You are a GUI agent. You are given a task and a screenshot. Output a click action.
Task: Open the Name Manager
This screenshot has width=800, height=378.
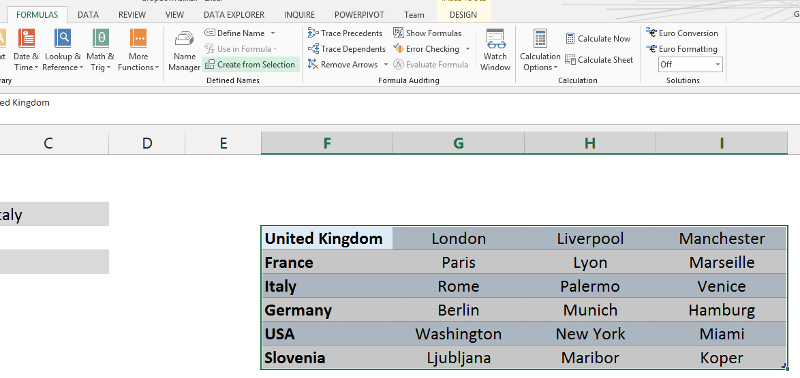184,50
